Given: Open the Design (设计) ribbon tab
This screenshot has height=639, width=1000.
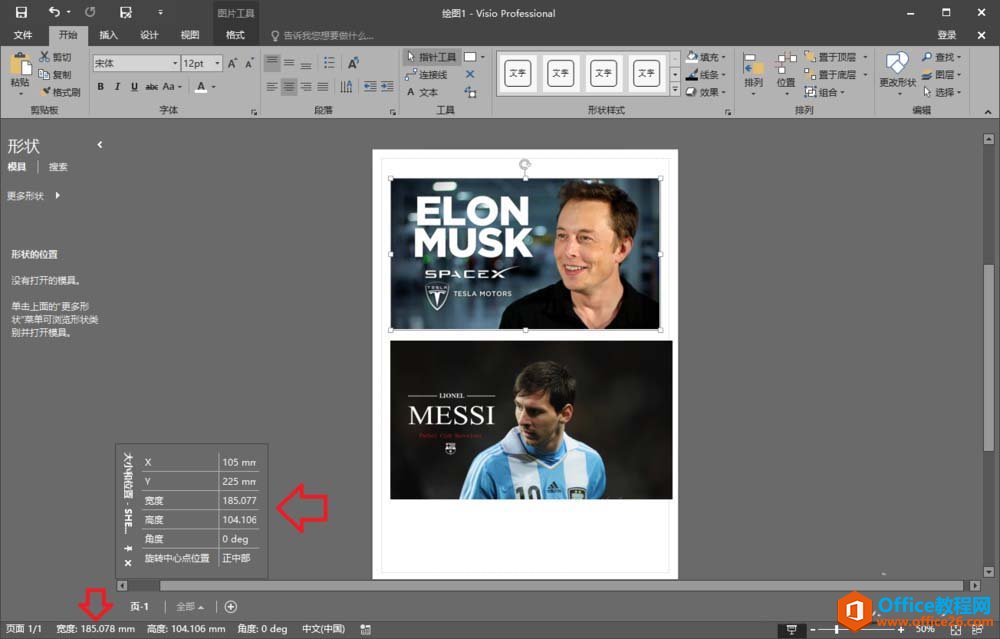Looking at the screenshot, I should click(149, 35).
